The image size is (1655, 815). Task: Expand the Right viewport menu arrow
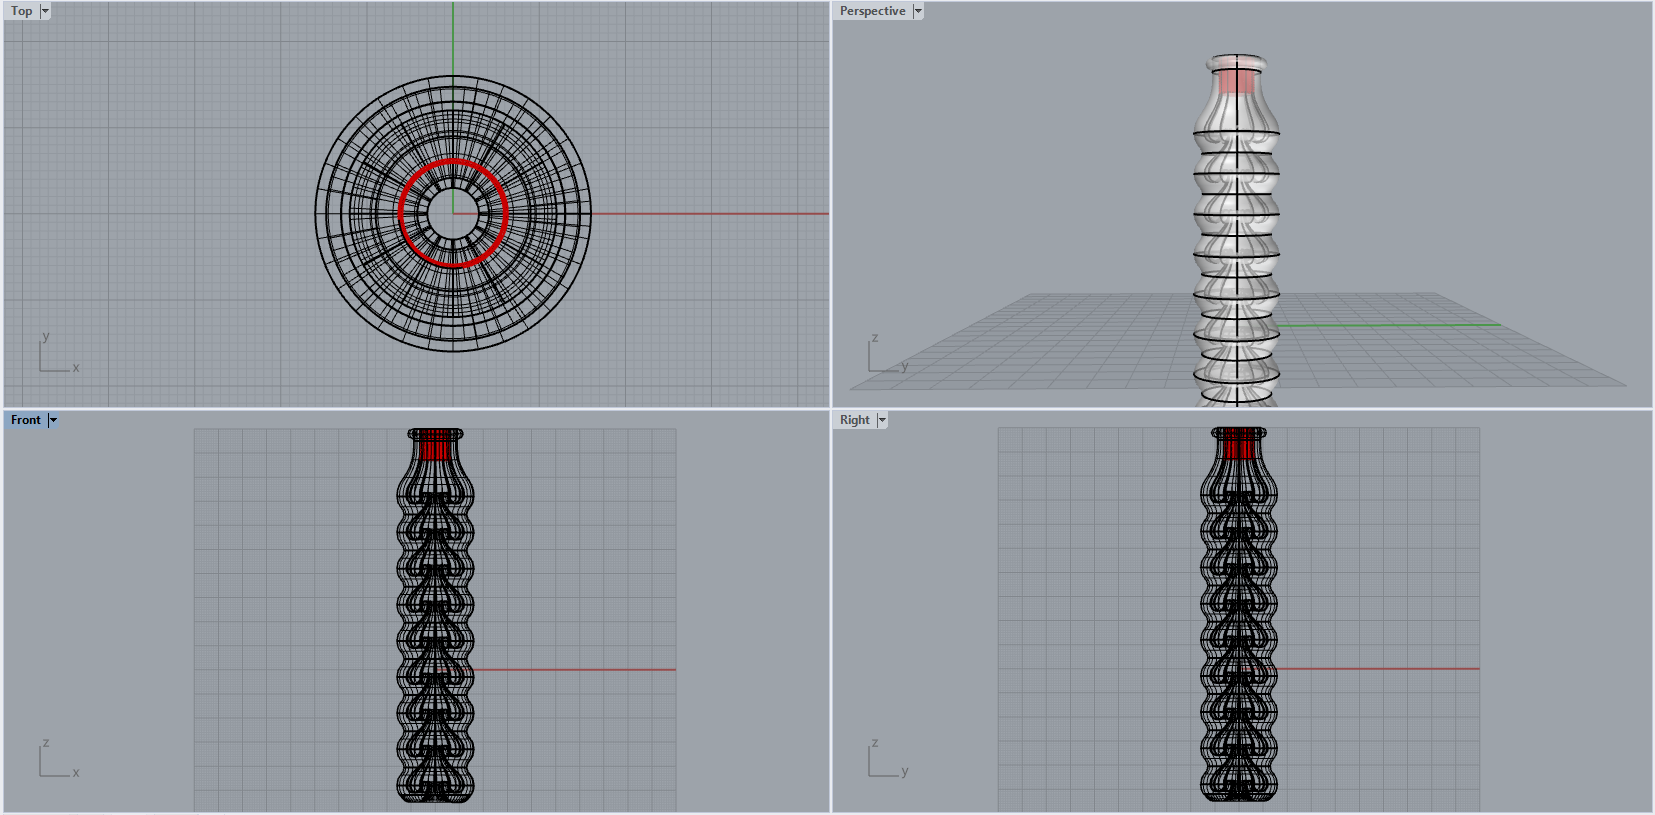click(882, 420)
